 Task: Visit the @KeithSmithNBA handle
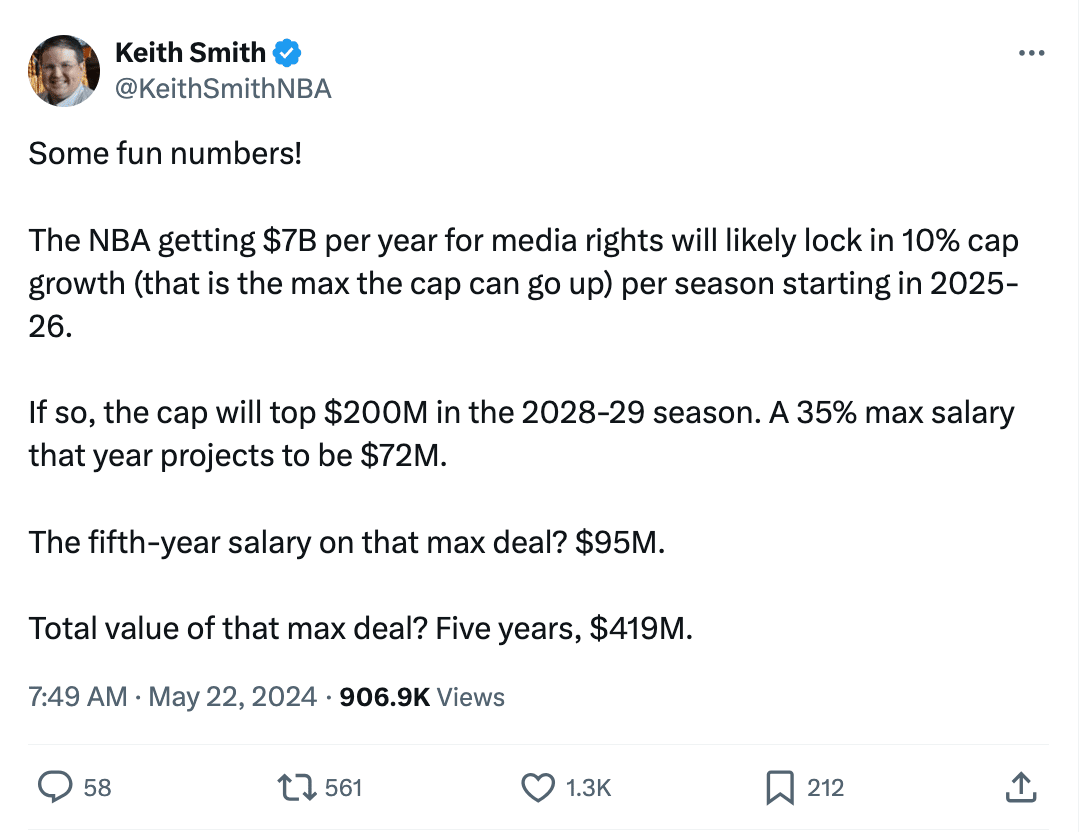point(223,89)
